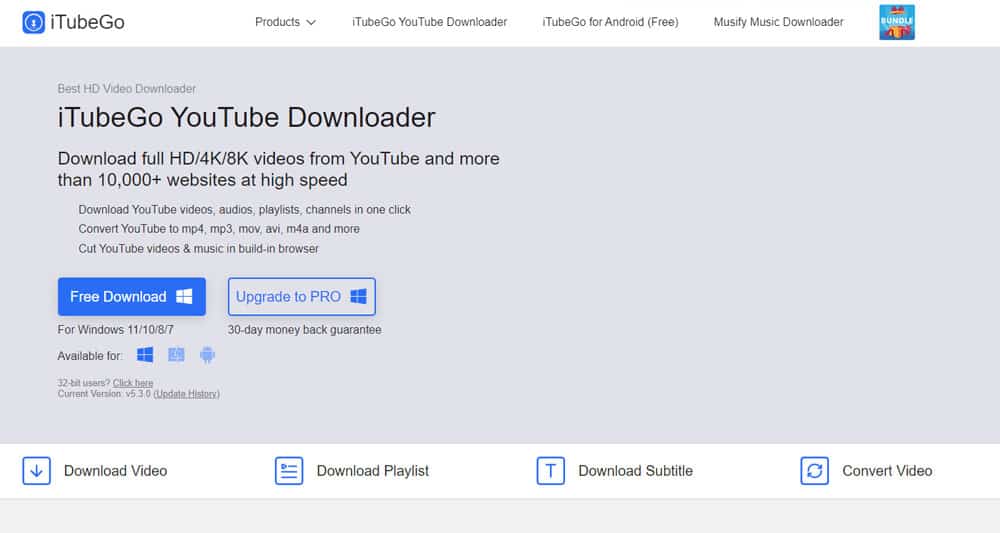Click the Upgrade to PRO button
1000x533 pixels.
point(301,297)
